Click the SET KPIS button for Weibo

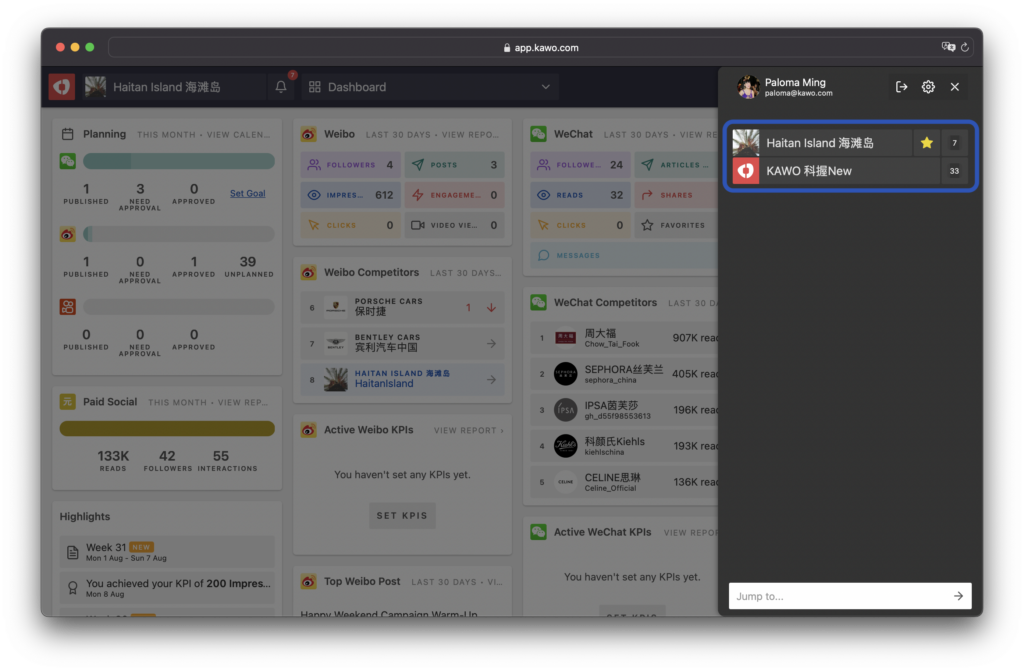tap(402, 516)
